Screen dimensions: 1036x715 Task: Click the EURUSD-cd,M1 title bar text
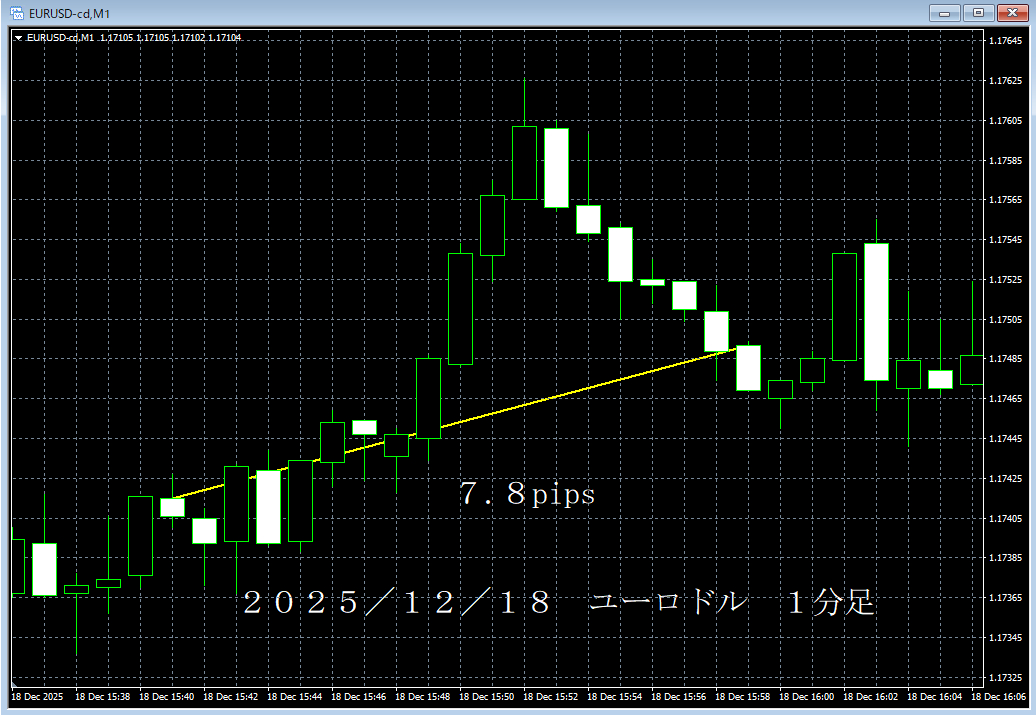[x=69, y=14]
